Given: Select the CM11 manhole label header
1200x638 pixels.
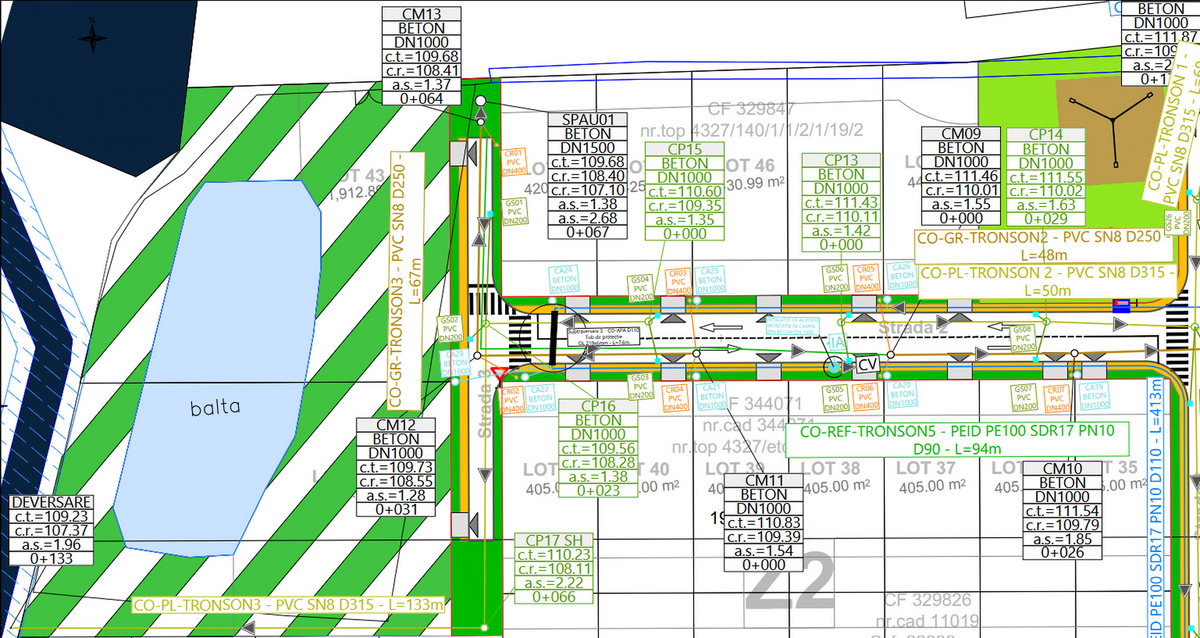Looking at the screenshot, I should pyautogui.click(x=764, y=481).
